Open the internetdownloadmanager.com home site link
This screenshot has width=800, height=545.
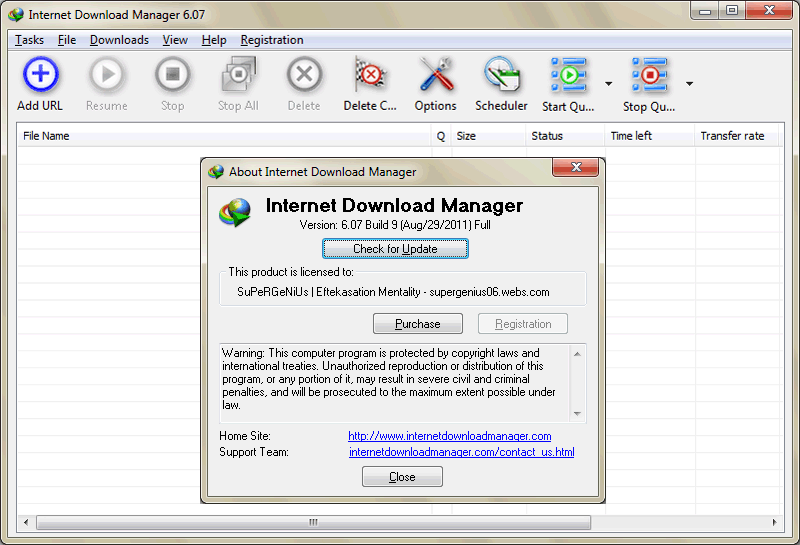pyautogui.click(x=449, y=436)
